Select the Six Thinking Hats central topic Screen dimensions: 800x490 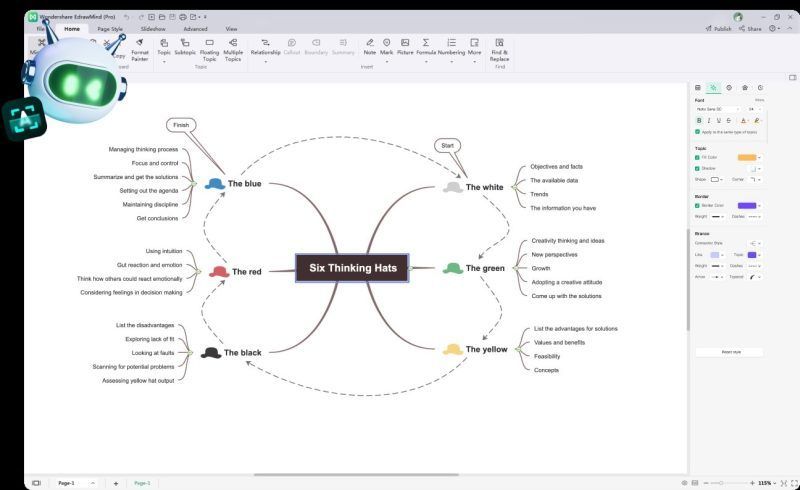coord(353,268)
